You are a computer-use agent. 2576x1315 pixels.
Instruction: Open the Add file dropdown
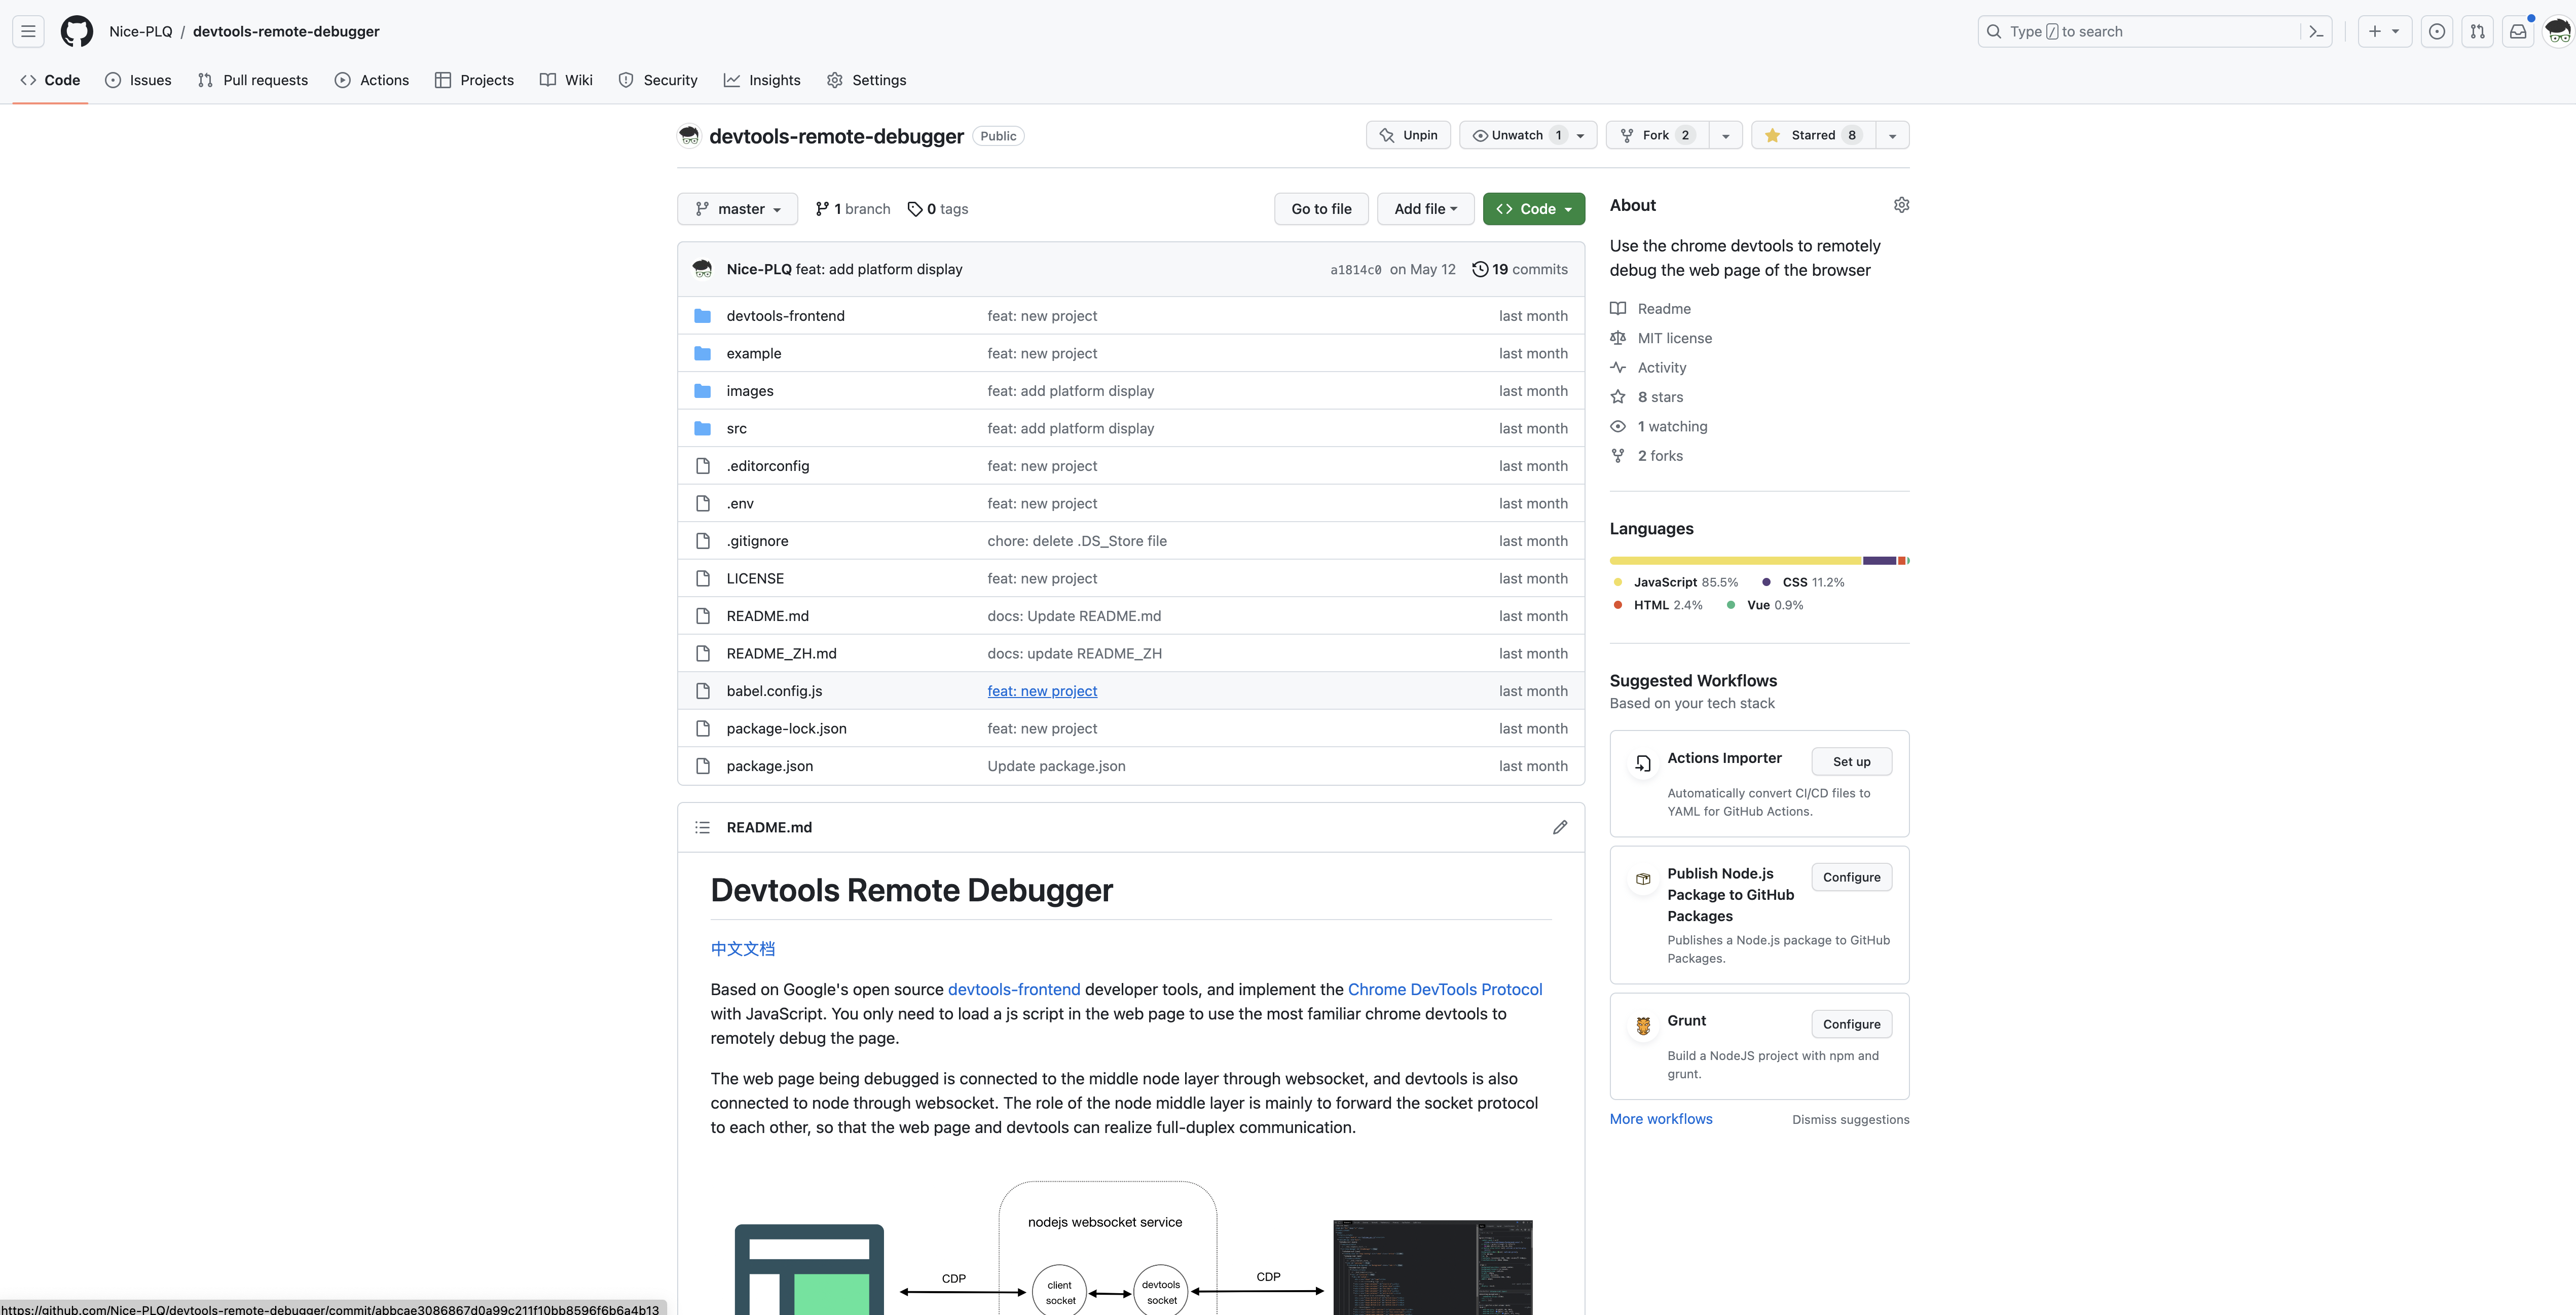(x=1425, y=209)
